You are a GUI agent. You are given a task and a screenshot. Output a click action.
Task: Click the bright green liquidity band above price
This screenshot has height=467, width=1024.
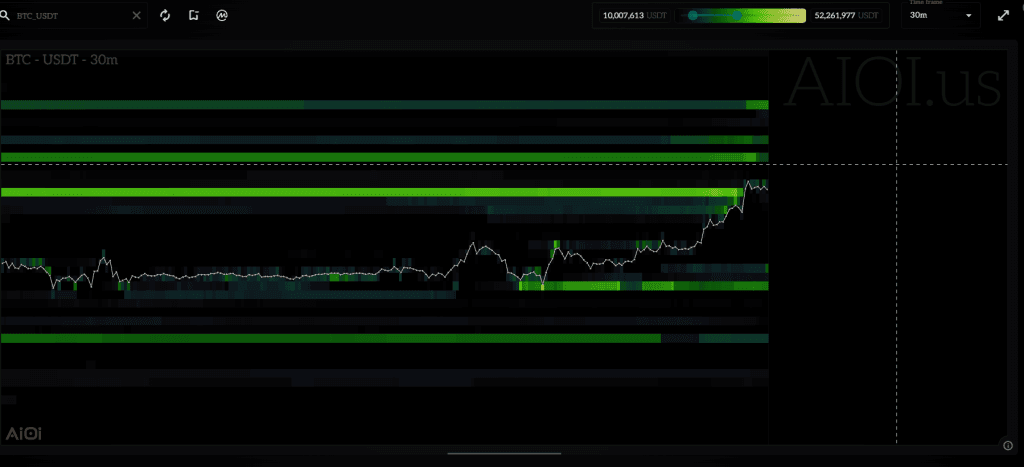(380, 191)
